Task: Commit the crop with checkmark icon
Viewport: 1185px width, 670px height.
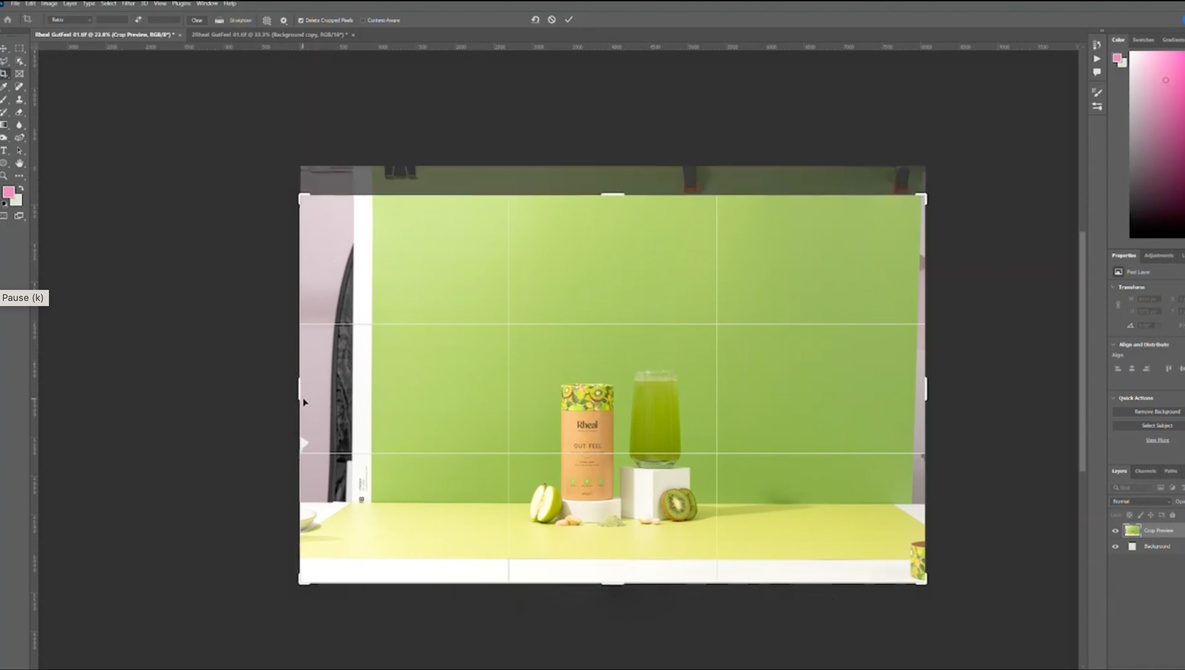Action: coord(569,20)
